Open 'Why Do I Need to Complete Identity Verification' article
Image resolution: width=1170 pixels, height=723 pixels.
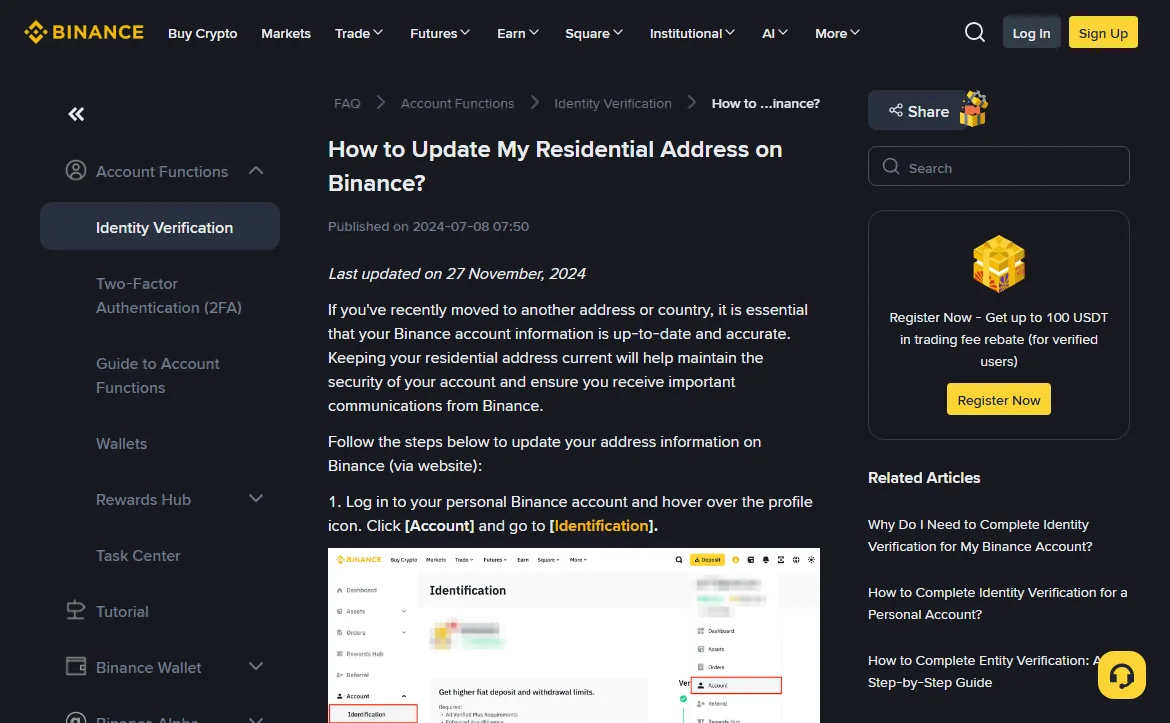(980, 535)
